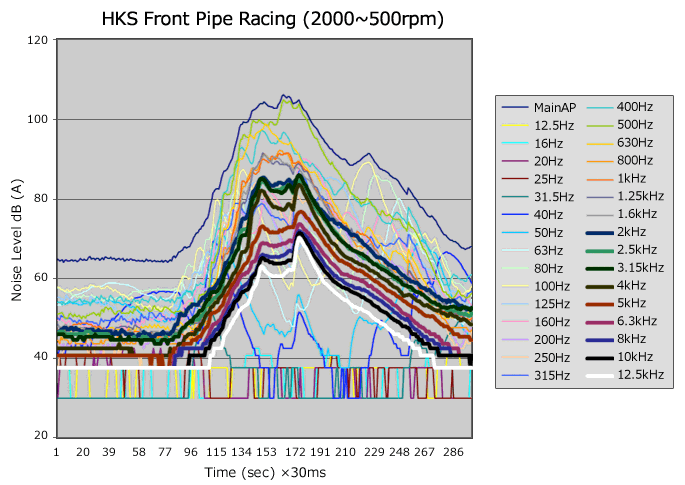Viewport: 685px width, 485px height.
Task: Click the 80 value on the y-axis
Action: coord(41,198)
